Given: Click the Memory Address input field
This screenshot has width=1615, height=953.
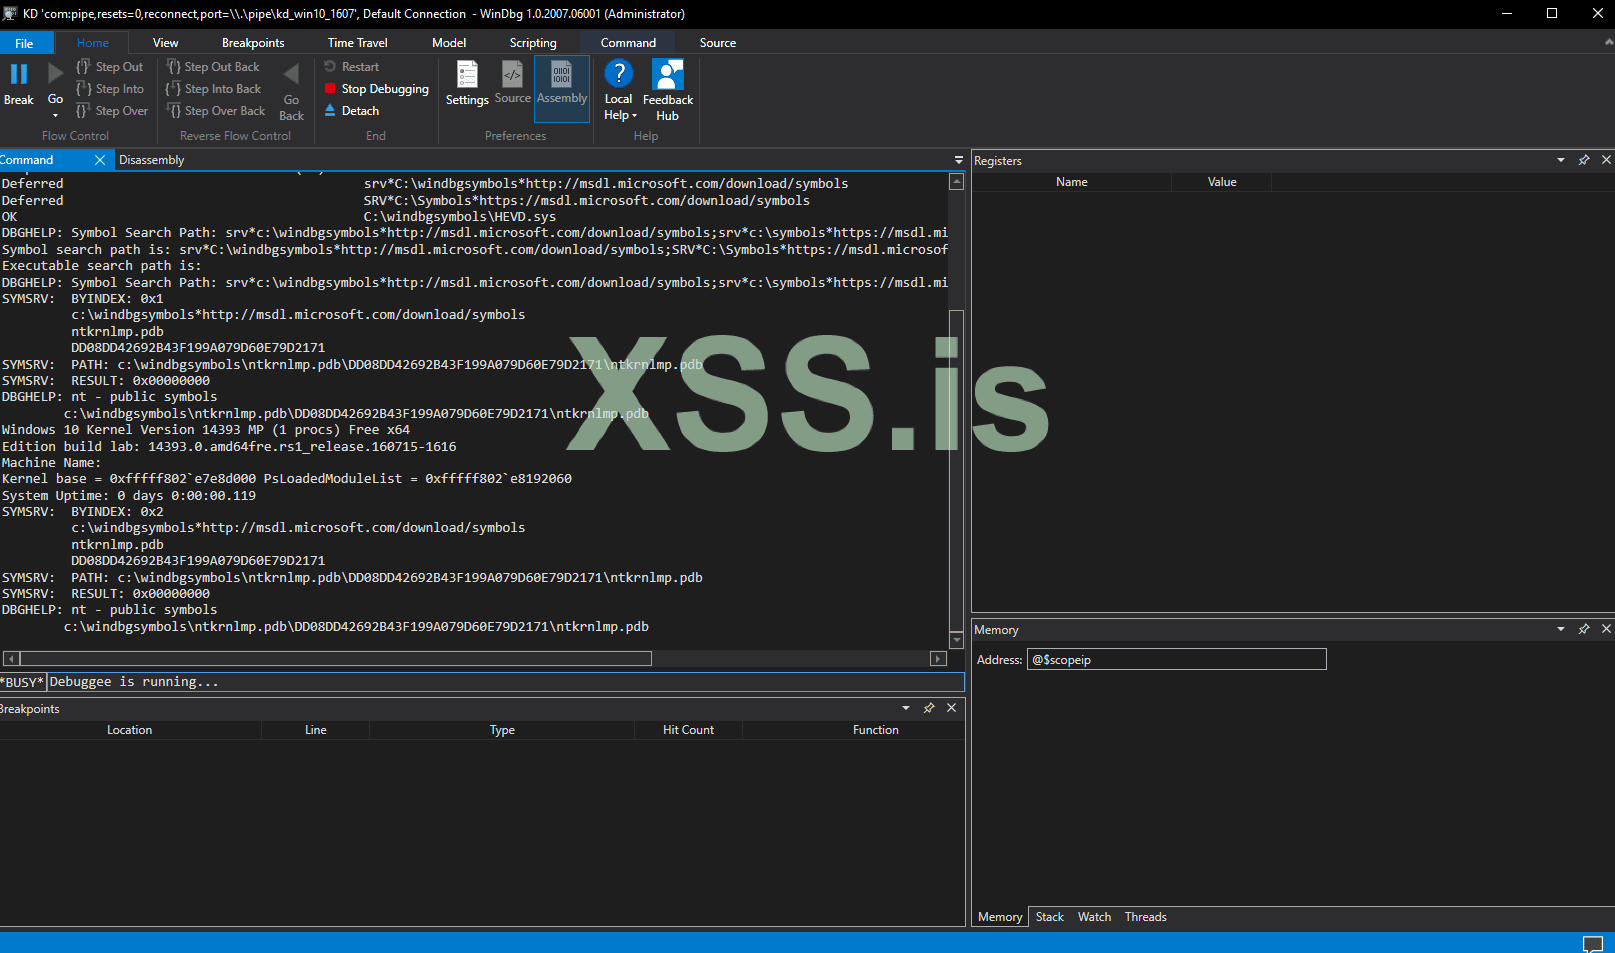Looking at the screenshot, I should 1176,660.
